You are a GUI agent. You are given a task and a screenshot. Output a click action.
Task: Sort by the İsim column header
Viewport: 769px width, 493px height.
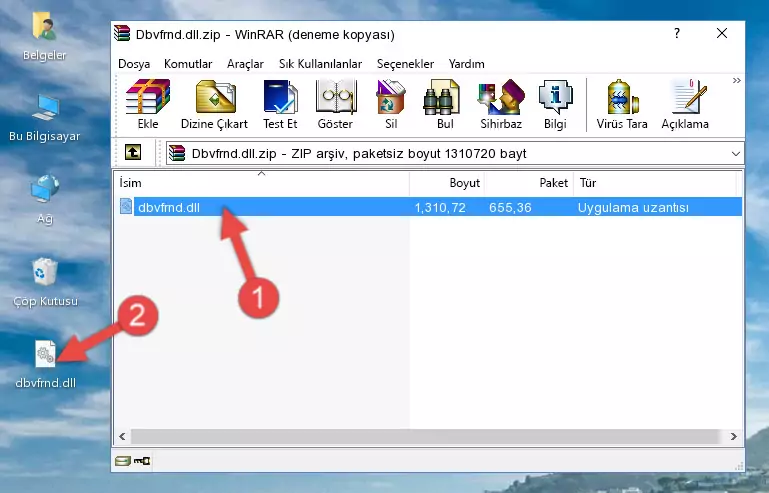[262, 183]
